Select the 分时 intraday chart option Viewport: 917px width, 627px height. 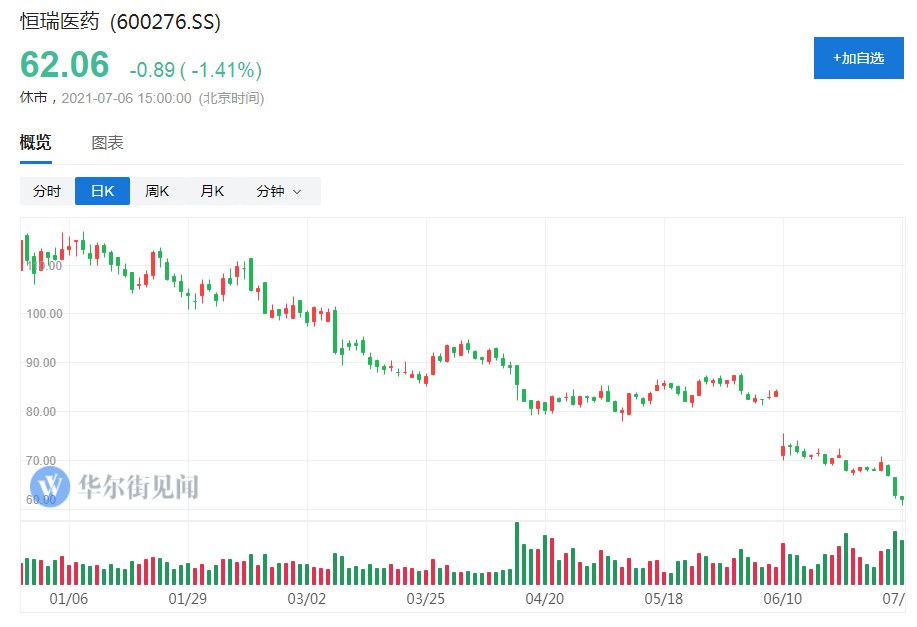click(47, 191)
